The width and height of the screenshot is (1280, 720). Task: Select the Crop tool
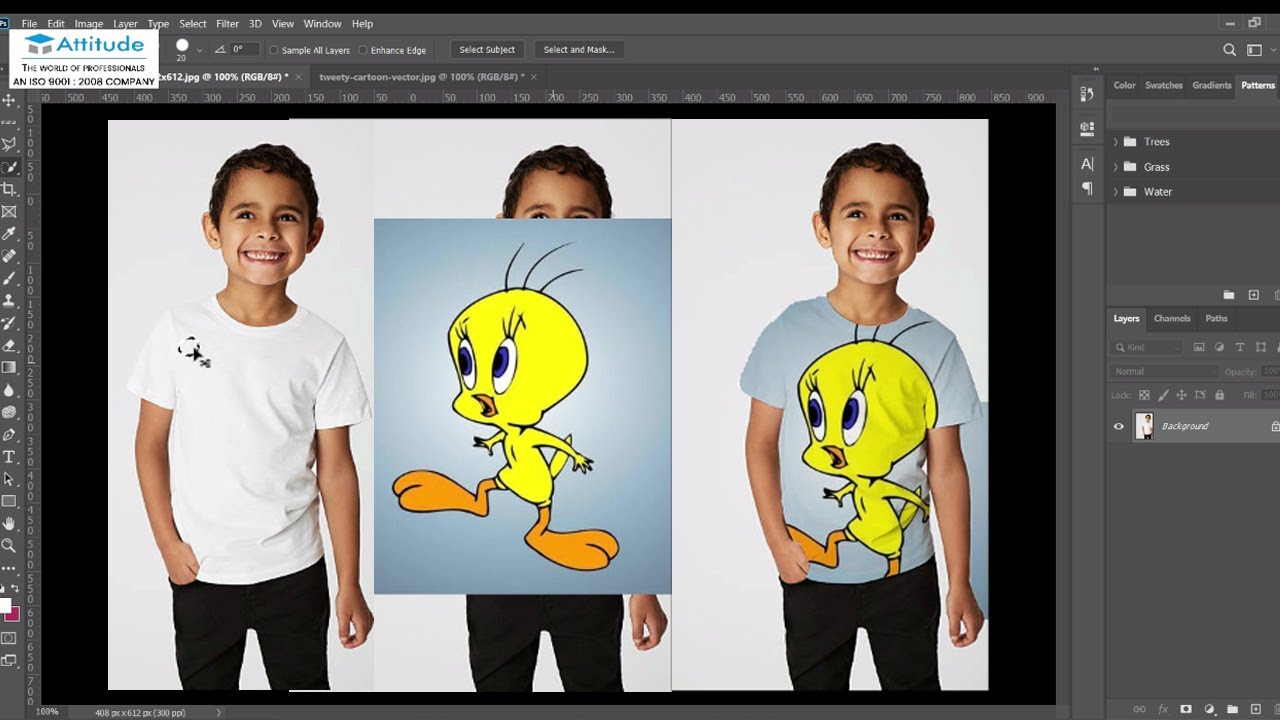(x=9, y=189)
